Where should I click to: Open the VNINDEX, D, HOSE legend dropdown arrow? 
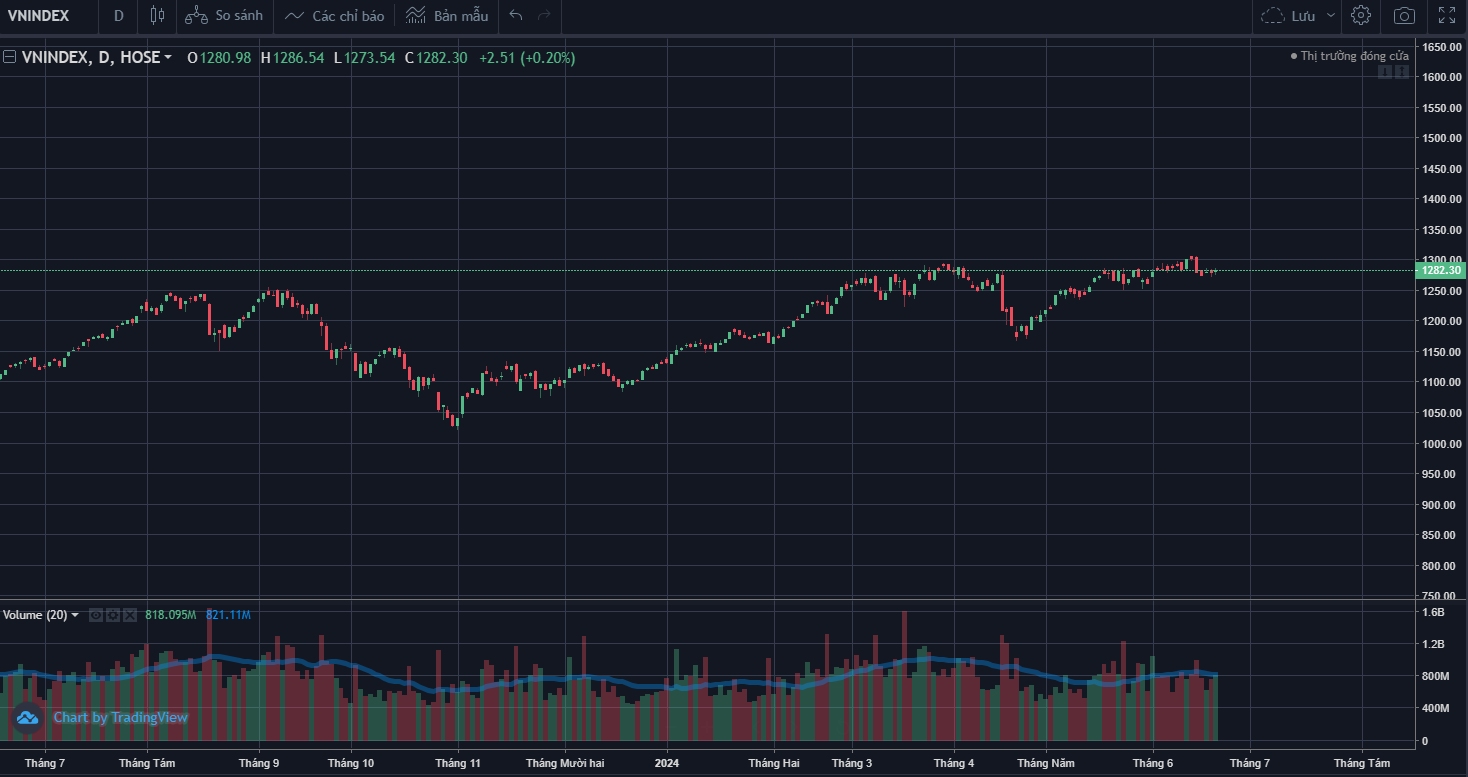click(167, 58)
